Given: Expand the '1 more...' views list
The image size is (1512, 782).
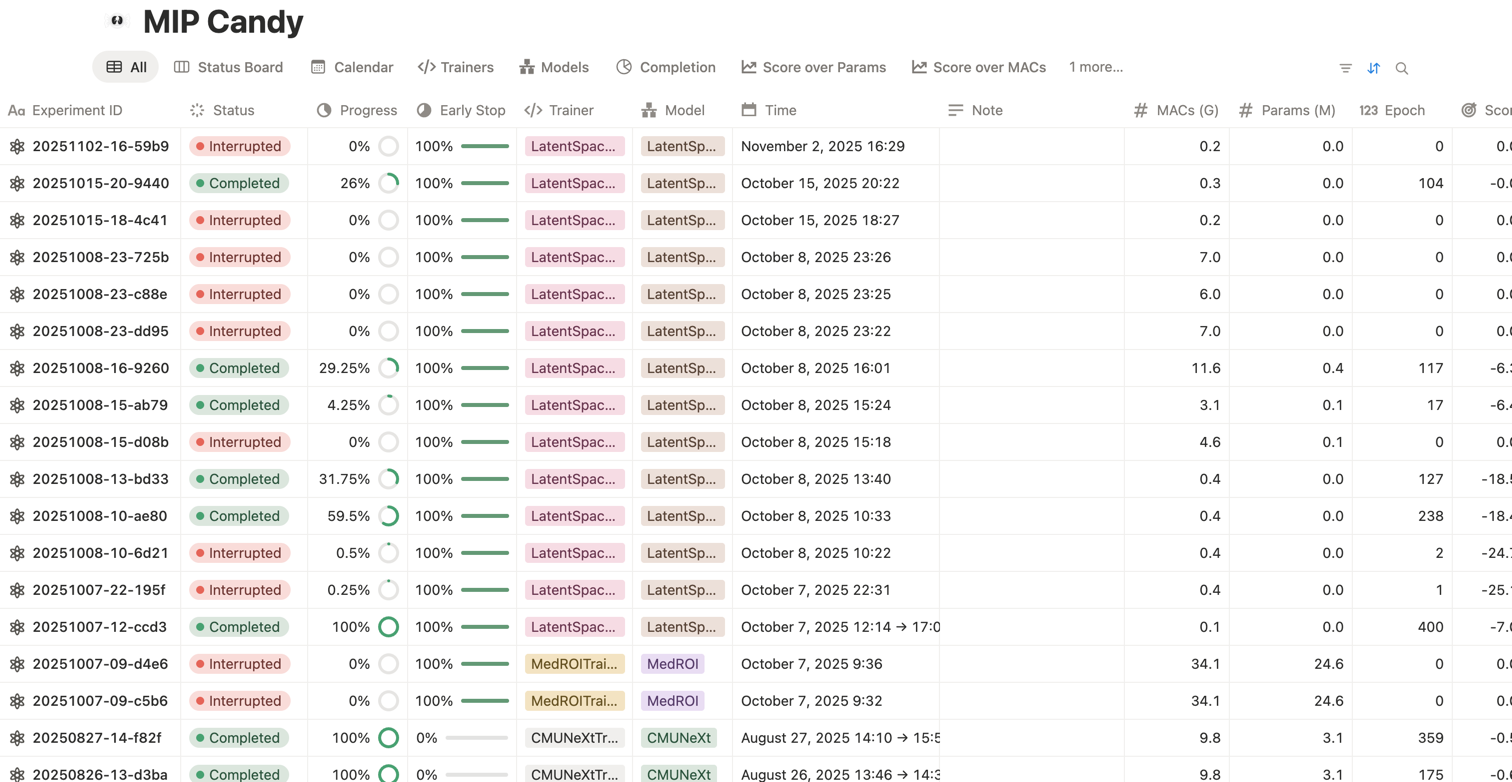Looking at the screenshot, I should coord(1096,68).
